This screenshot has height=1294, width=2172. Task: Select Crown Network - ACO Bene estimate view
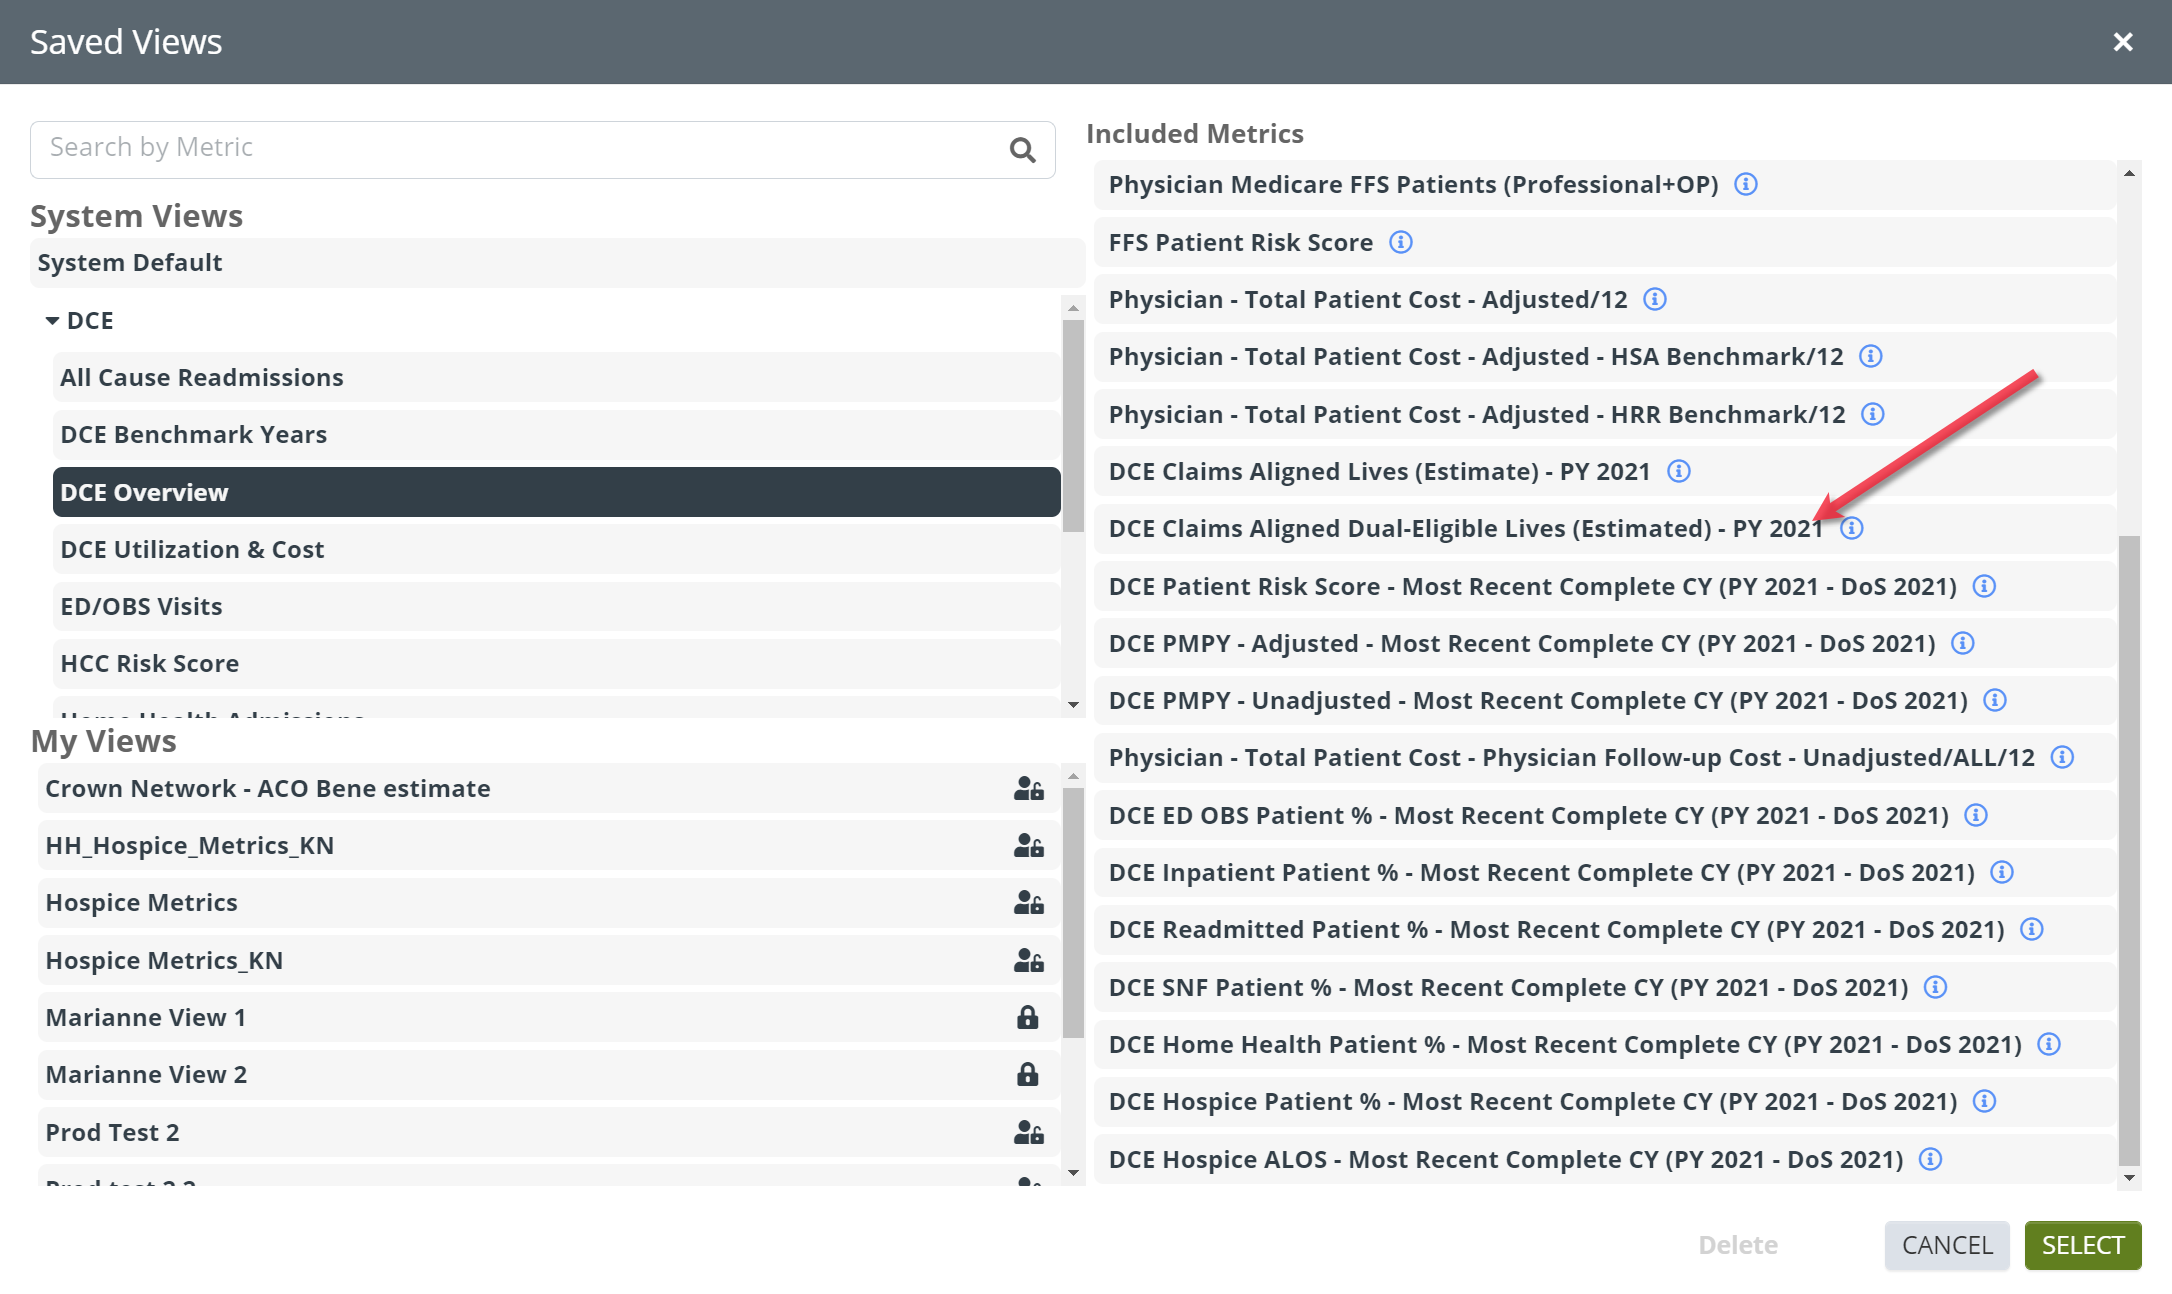[x=548, y=789]
